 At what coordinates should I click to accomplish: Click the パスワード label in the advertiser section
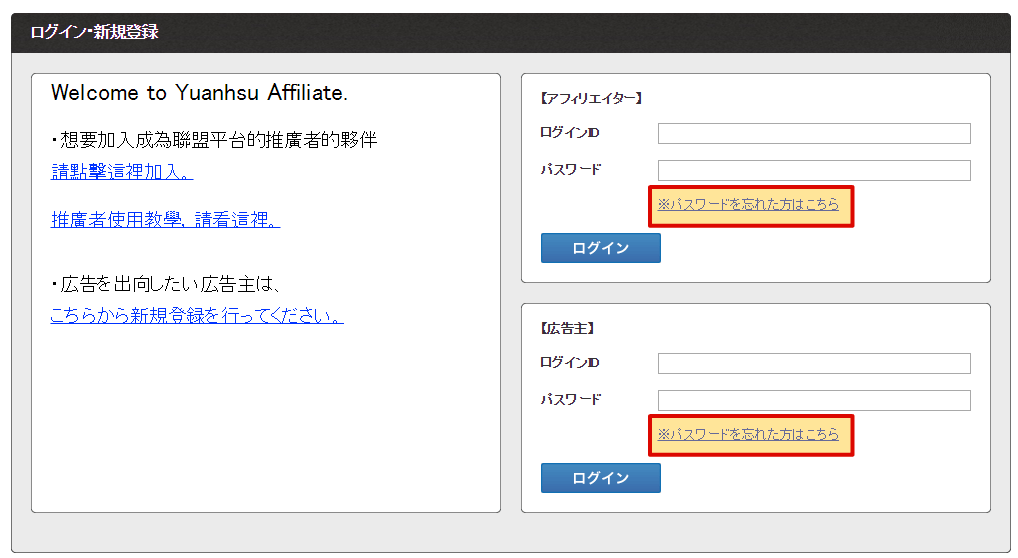pos(571,400)
